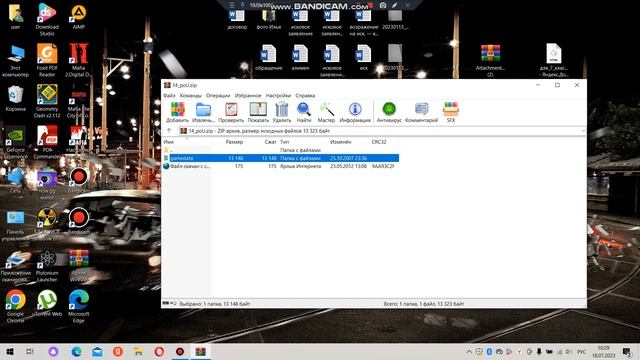
Task: Select the Корзина recycle bin icon
Action: (16, 99)
